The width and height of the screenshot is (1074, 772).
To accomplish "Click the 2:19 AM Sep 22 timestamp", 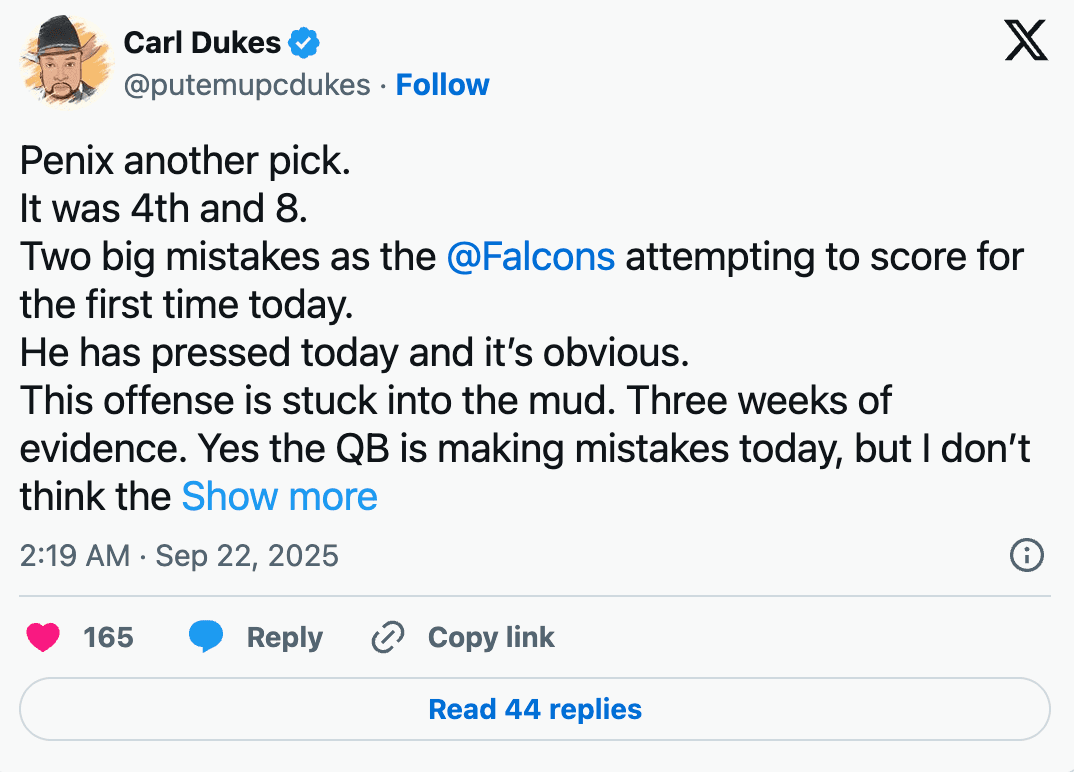I will [179, 555].
